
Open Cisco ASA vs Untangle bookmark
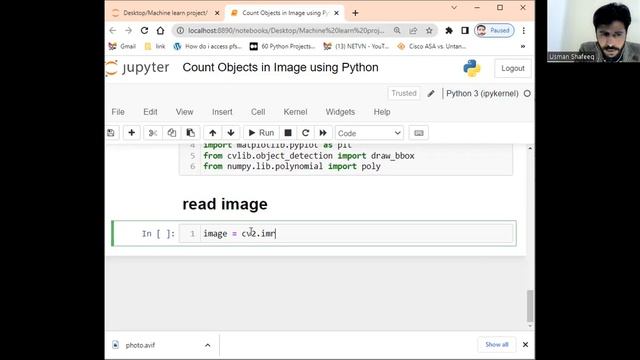click(432, 47)
